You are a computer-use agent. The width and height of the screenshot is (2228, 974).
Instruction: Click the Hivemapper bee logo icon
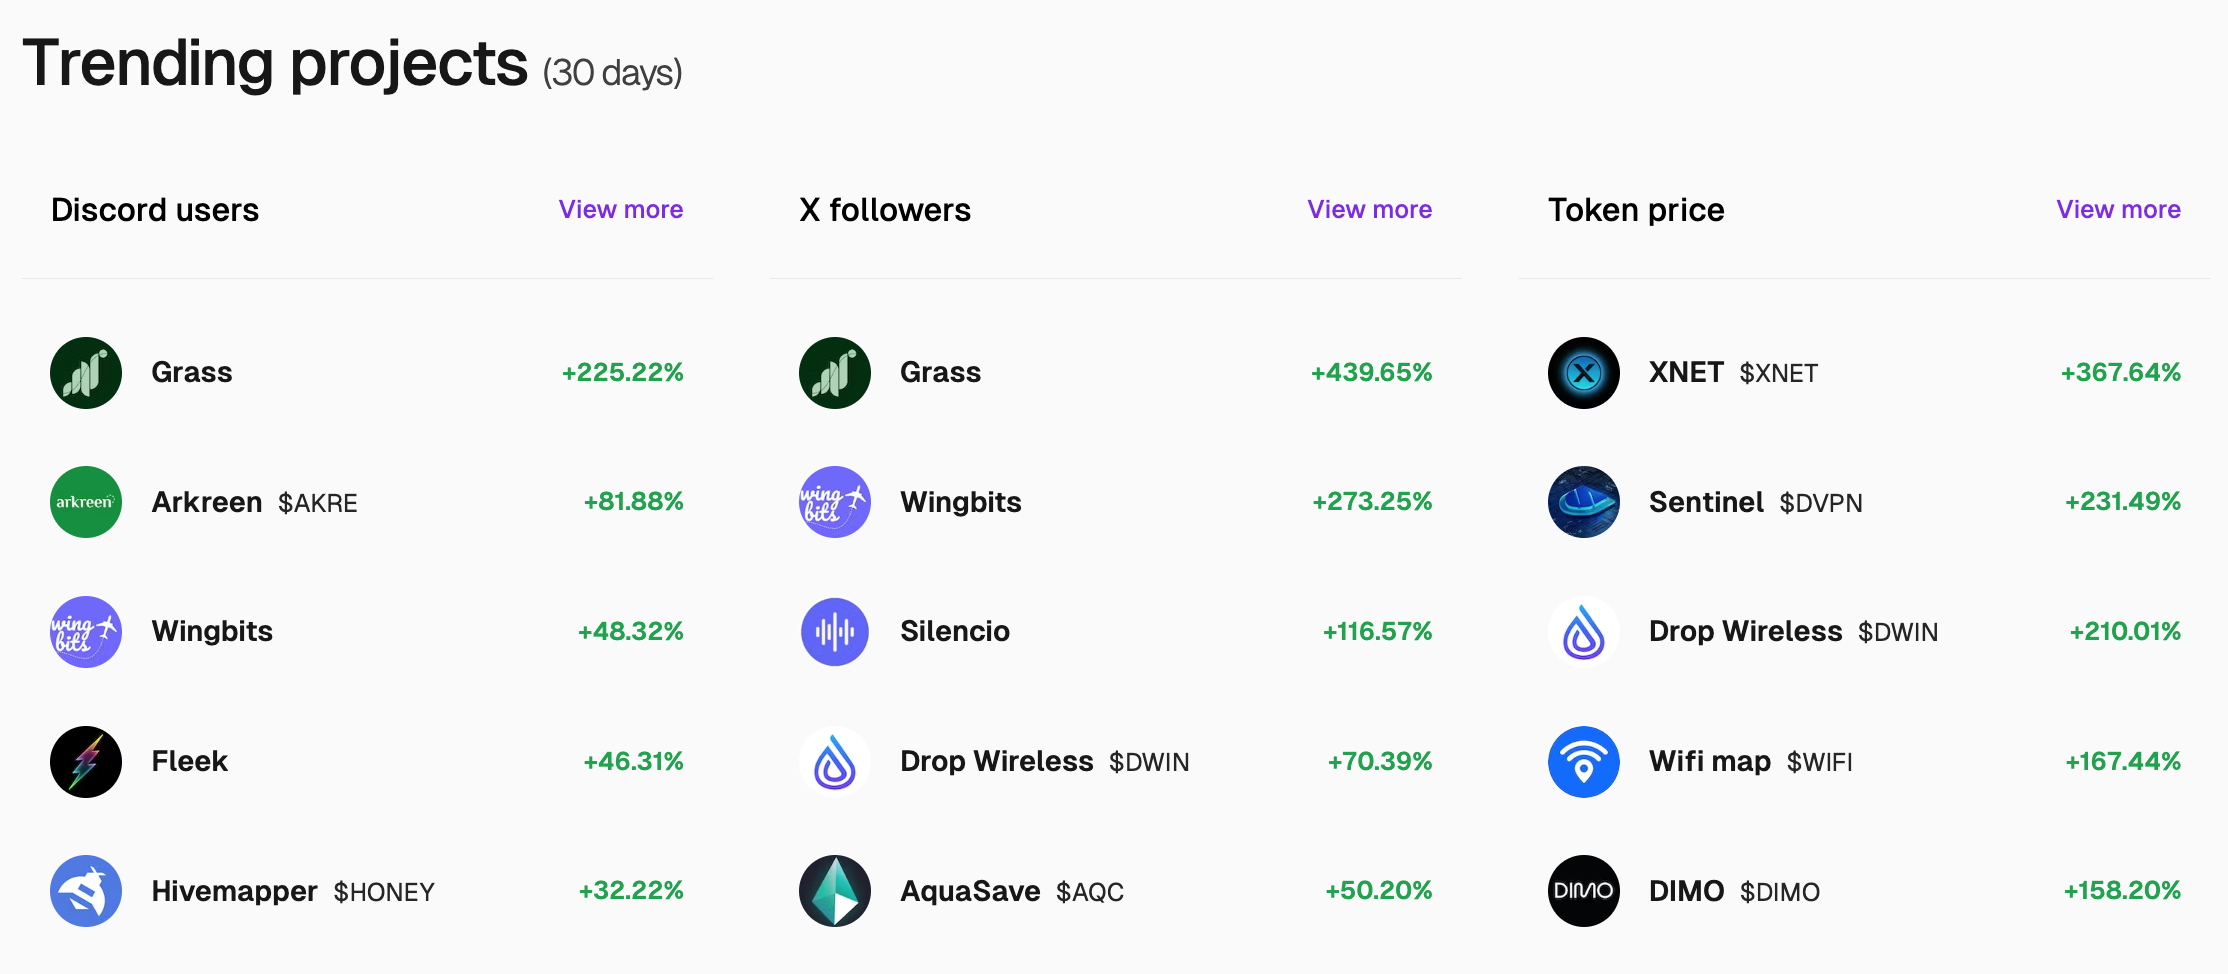(86, 891)
